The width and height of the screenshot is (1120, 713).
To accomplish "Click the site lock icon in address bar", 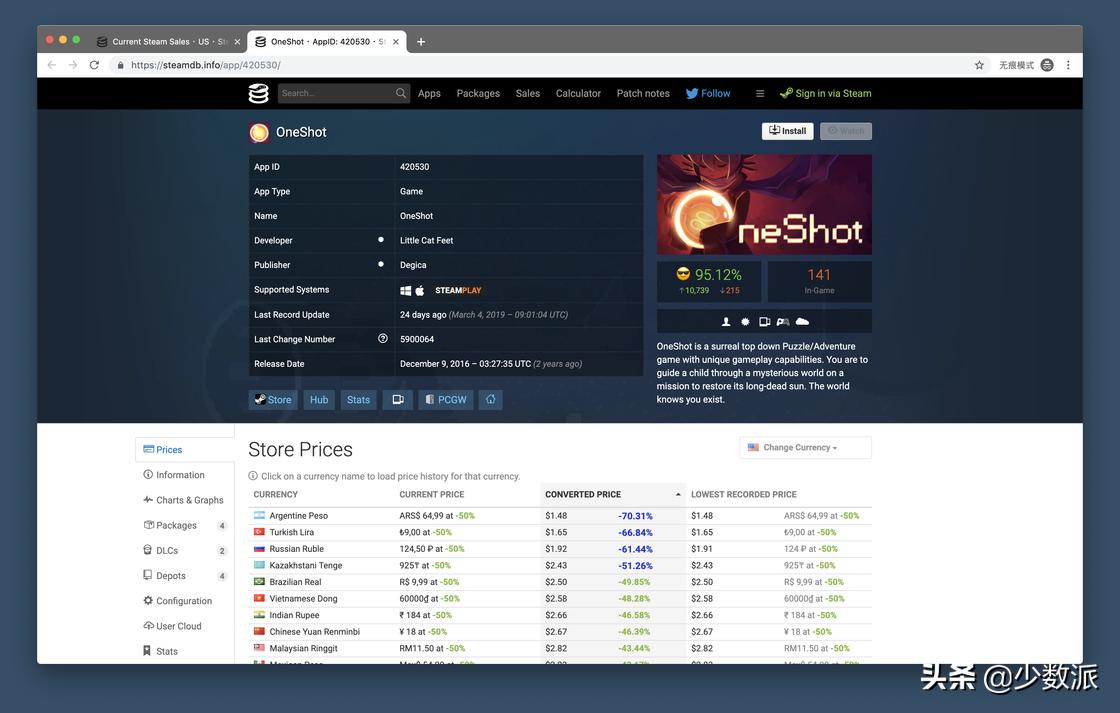I will (x=120, y=65).
